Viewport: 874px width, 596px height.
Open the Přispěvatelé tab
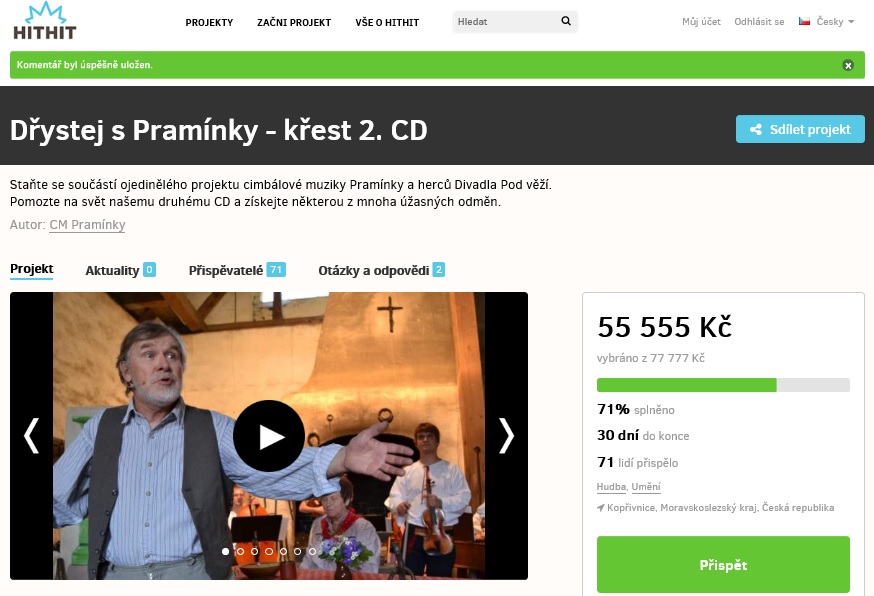click(x=237, y=270)
